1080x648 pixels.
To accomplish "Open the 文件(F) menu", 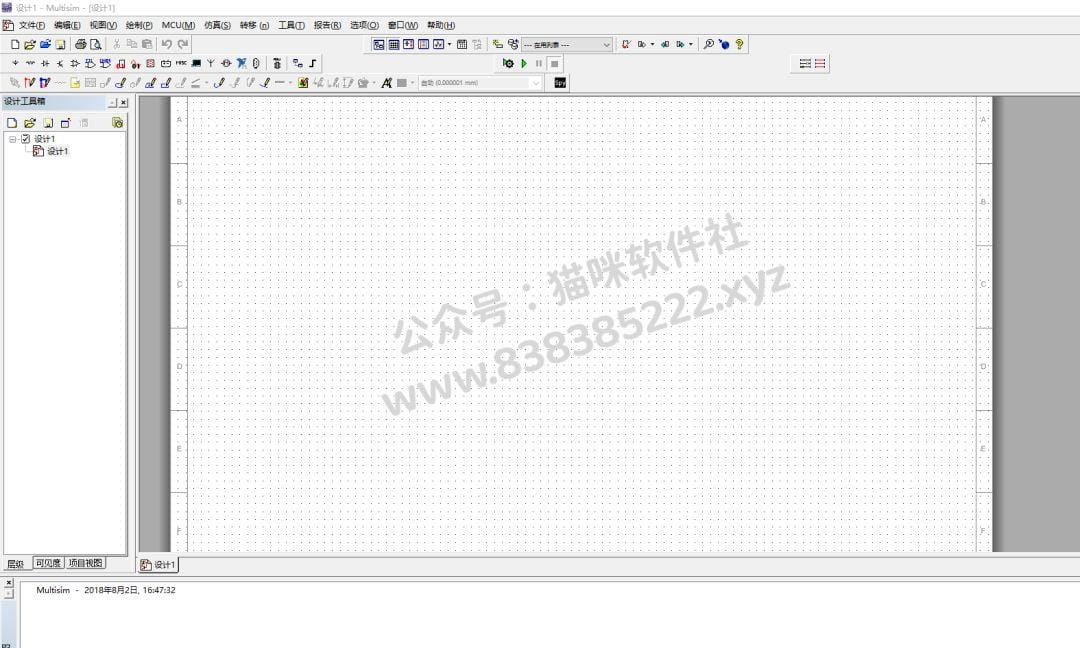I will coord(32,25).
